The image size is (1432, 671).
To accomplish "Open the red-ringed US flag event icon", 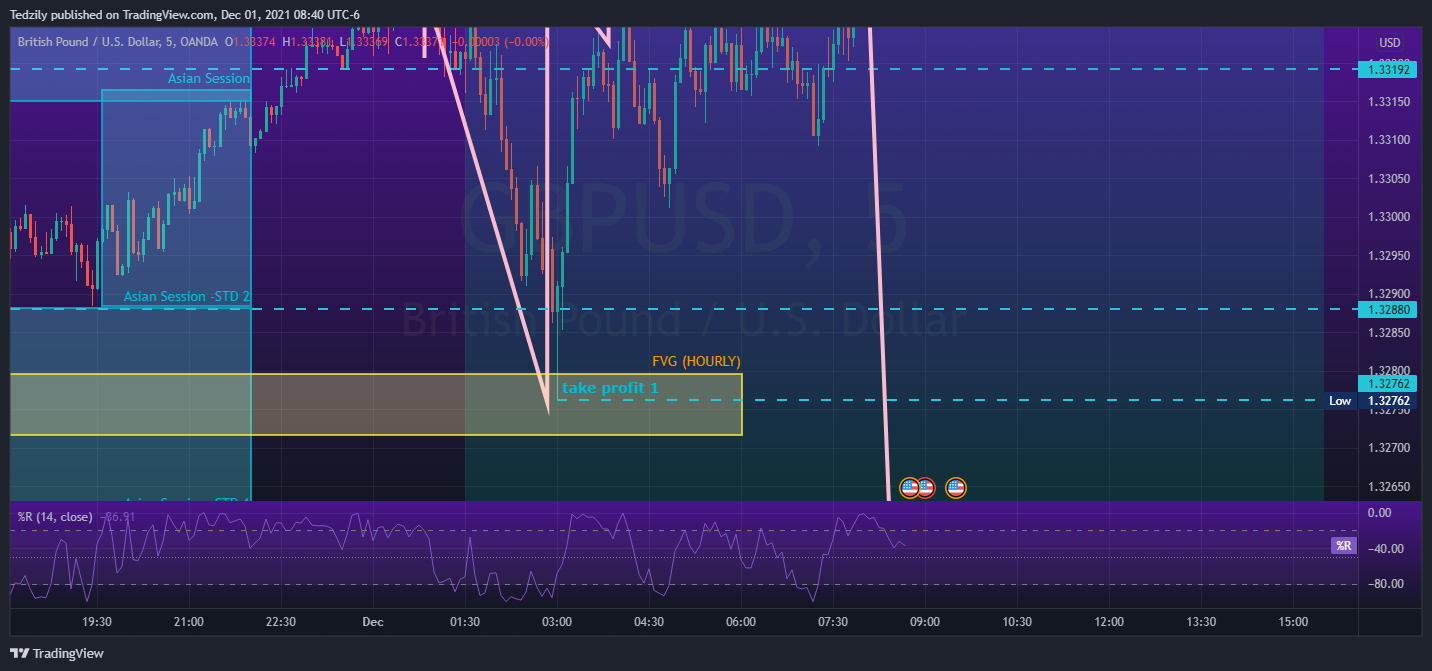I will pyautogui.click(x=926, y=488).
